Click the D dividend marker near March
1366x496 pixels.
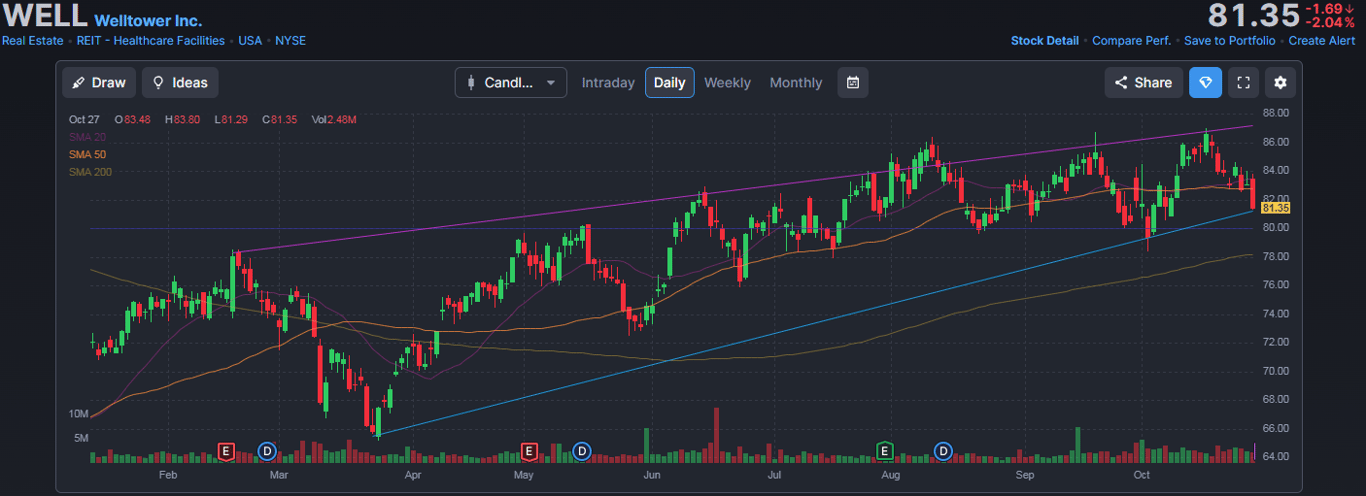[x=267, y=451]
